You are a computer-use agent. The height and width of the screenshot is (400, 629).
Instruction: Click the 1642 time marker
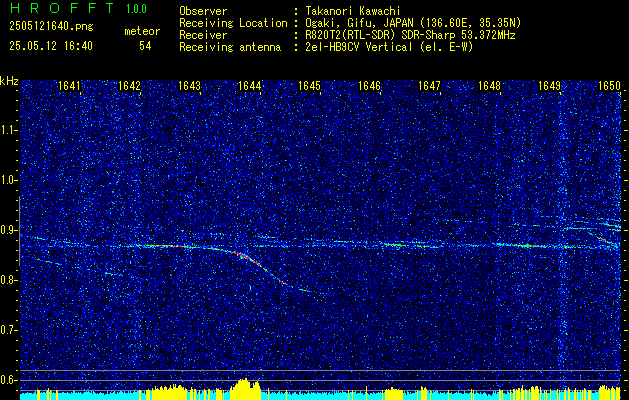pyautogui.click(x=130, y=86)
